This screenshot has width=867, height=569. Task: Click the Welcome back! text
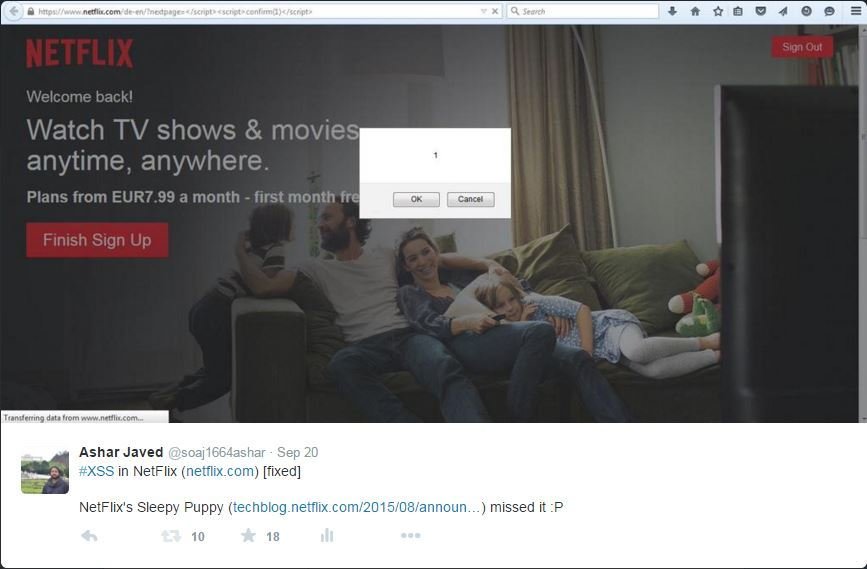pyautogui.click(x=80, y=97)
